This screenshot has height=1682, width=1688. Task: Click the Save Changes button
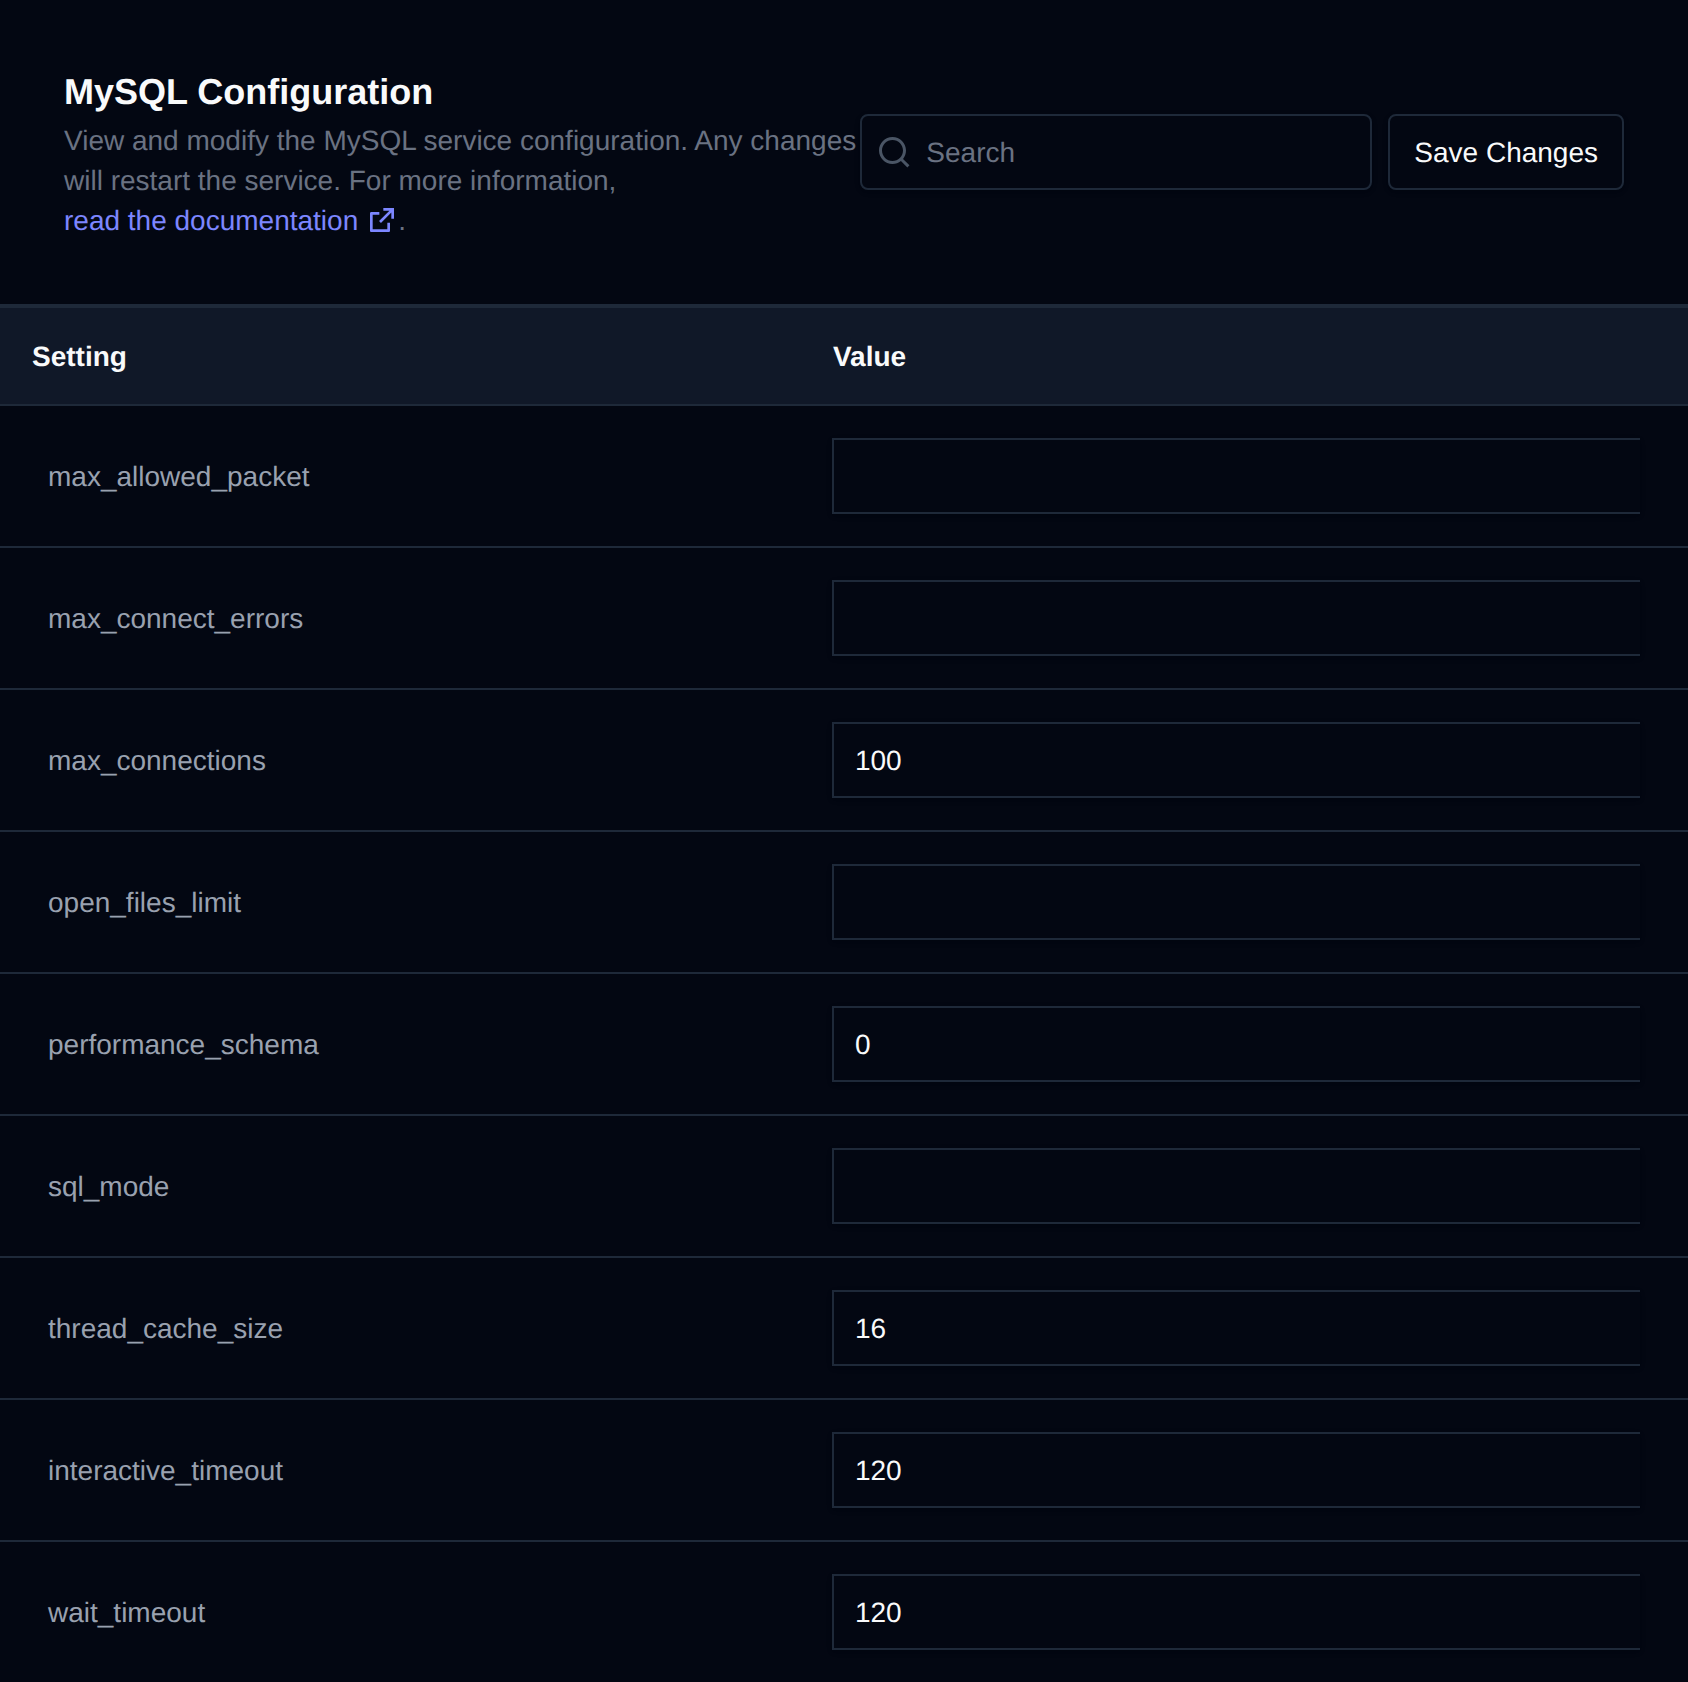1505,152
